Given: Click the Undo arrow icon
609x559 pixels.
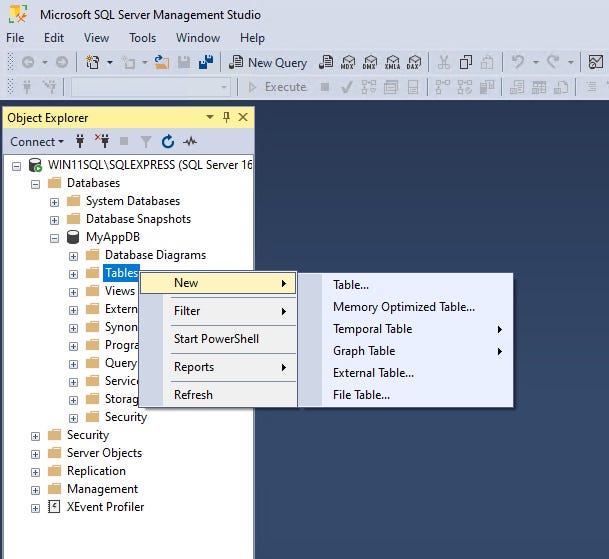Looking at the screenshot, I should tap(518, 62).
